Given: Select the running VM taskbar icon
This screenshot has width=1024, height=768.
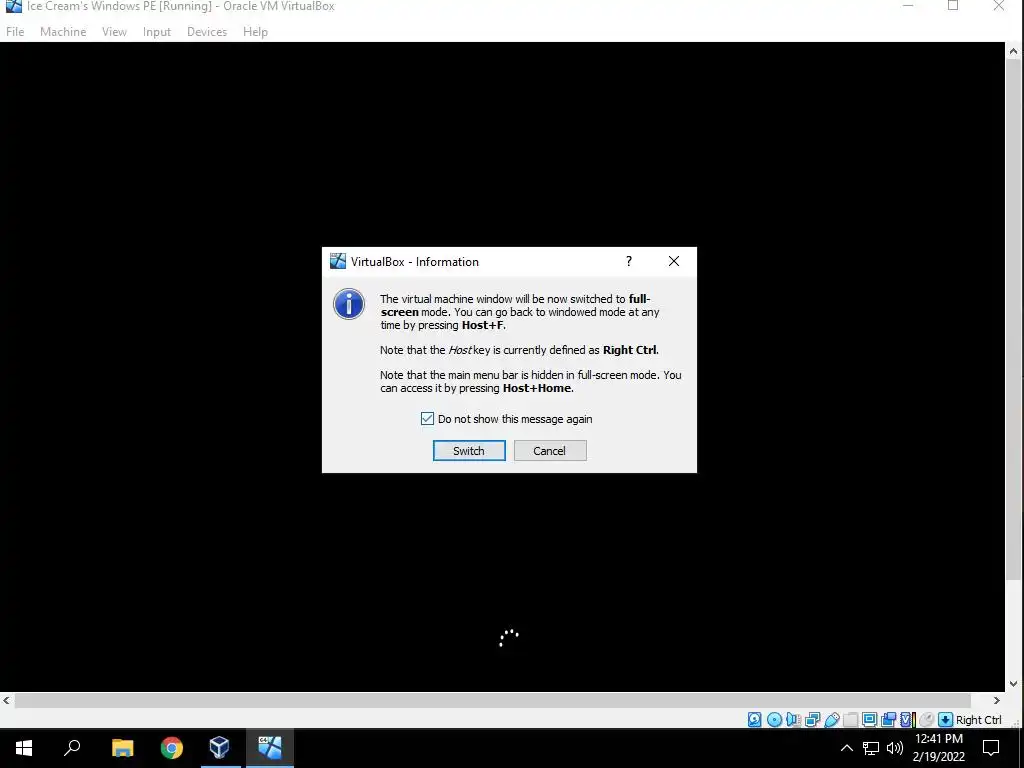Looking at the screenshot, I should (270, 748).
